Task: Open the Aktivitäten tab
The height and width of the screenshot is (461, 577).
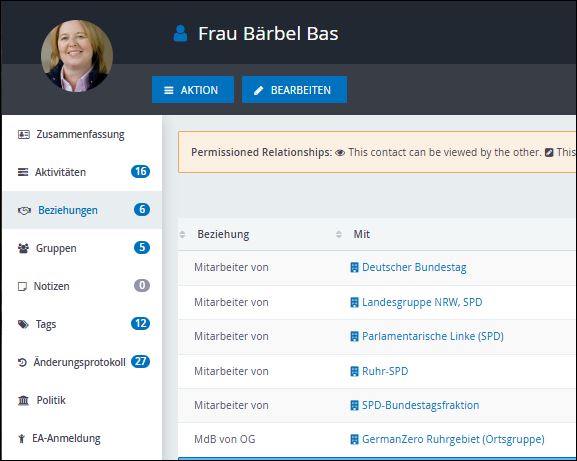Action: click(x=82, y=172)
